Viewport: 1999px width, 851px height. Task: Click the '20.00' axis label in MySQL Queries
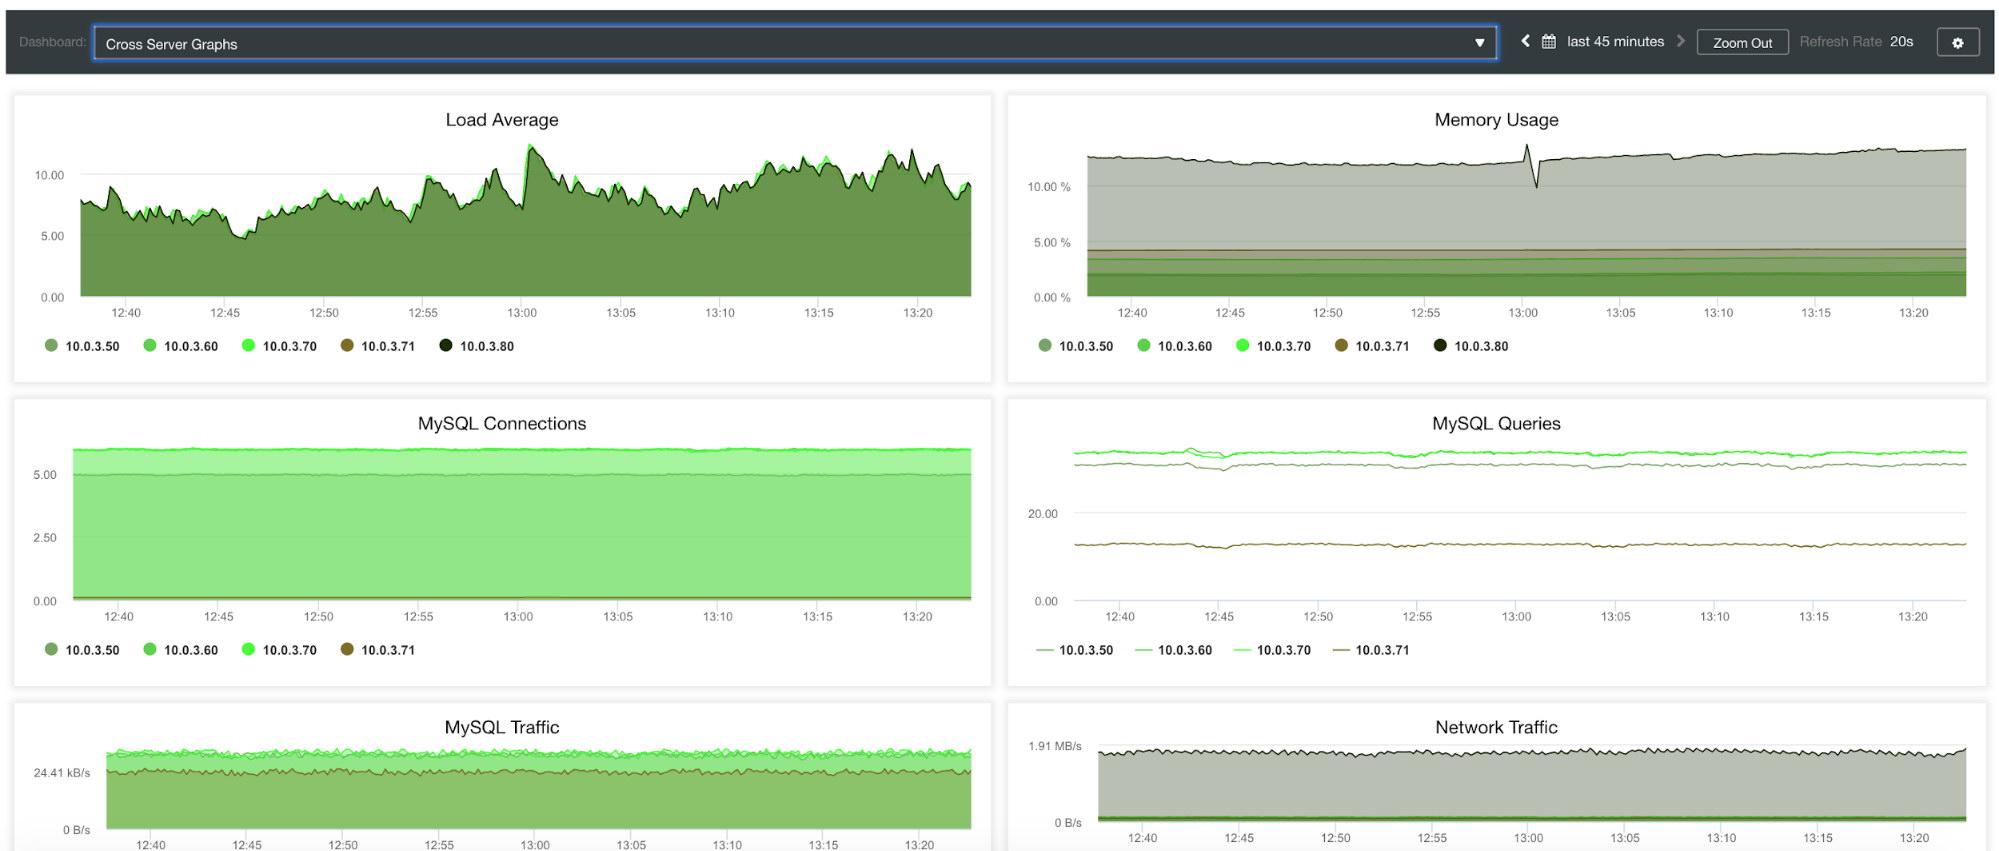[x=1043, y=514]
